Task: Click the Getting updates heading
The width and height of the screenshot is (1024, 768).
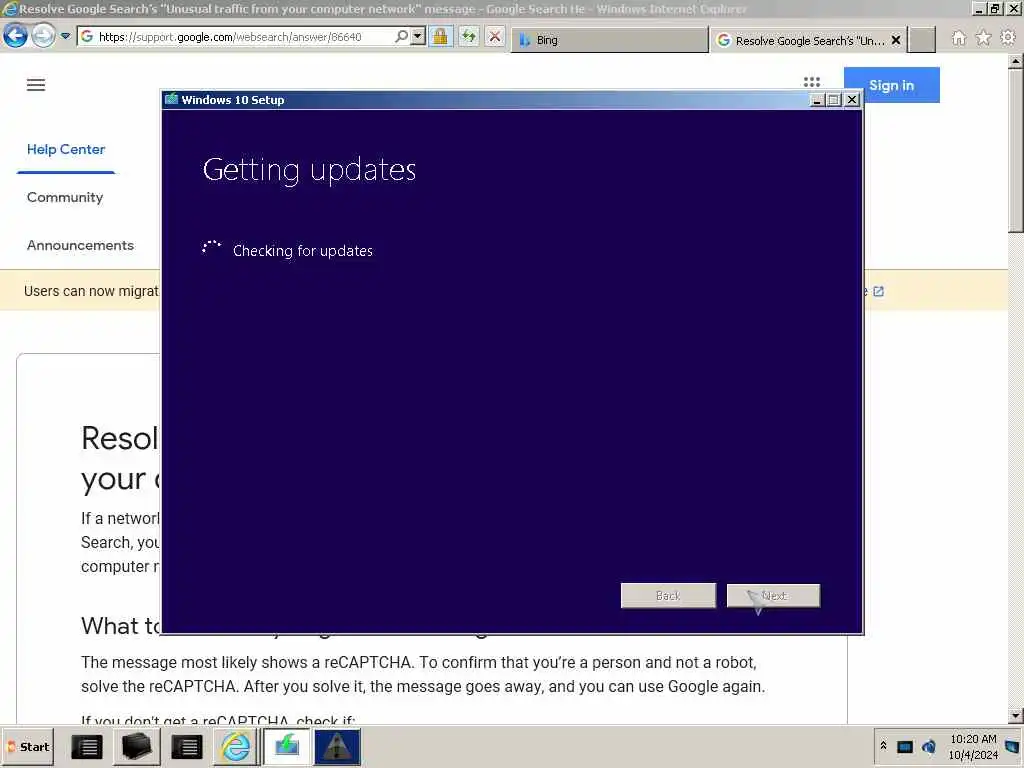Action: 309,170
